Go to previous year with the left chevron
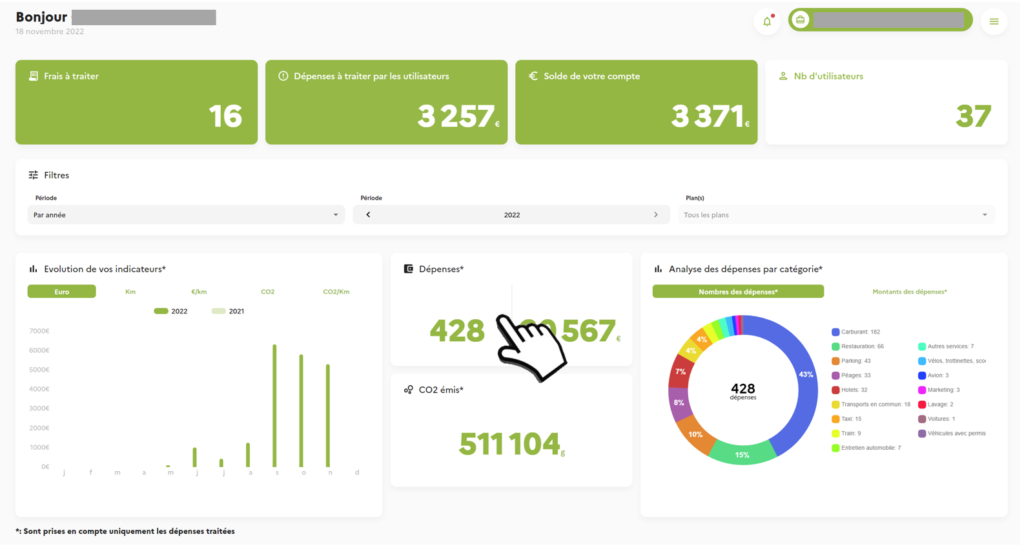Image resolution: width=1024 pixels, height=548 pixels. (x=368, y=215)
